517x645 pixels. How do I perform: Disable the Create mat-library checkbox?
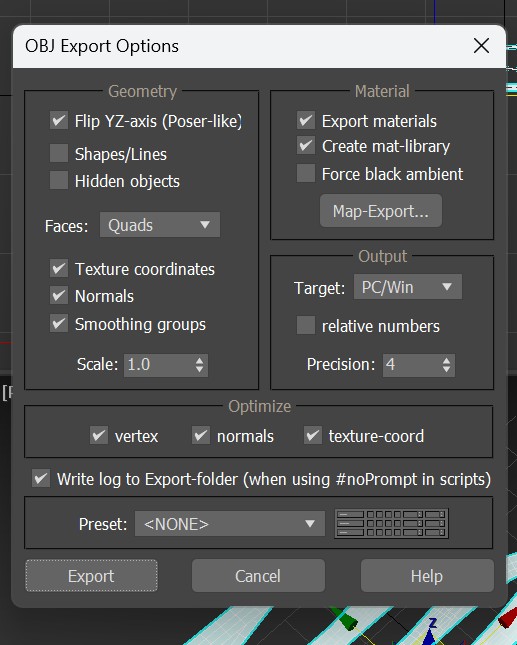[x=306, y=146]
